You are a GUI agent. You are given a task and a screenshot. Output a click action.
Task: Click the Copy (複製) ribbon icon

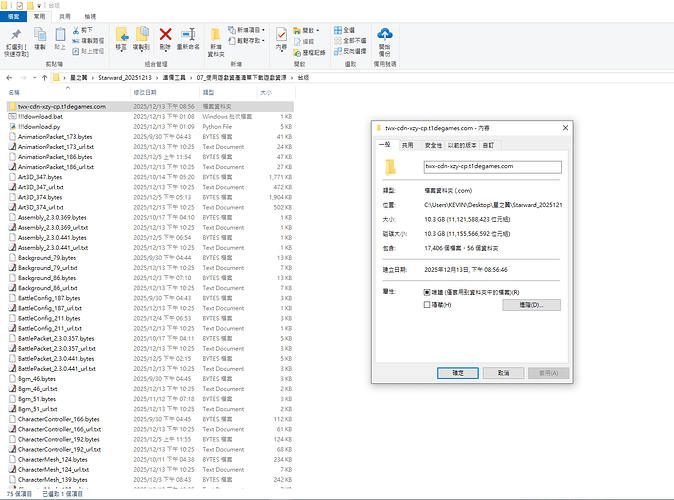[42, 38]
